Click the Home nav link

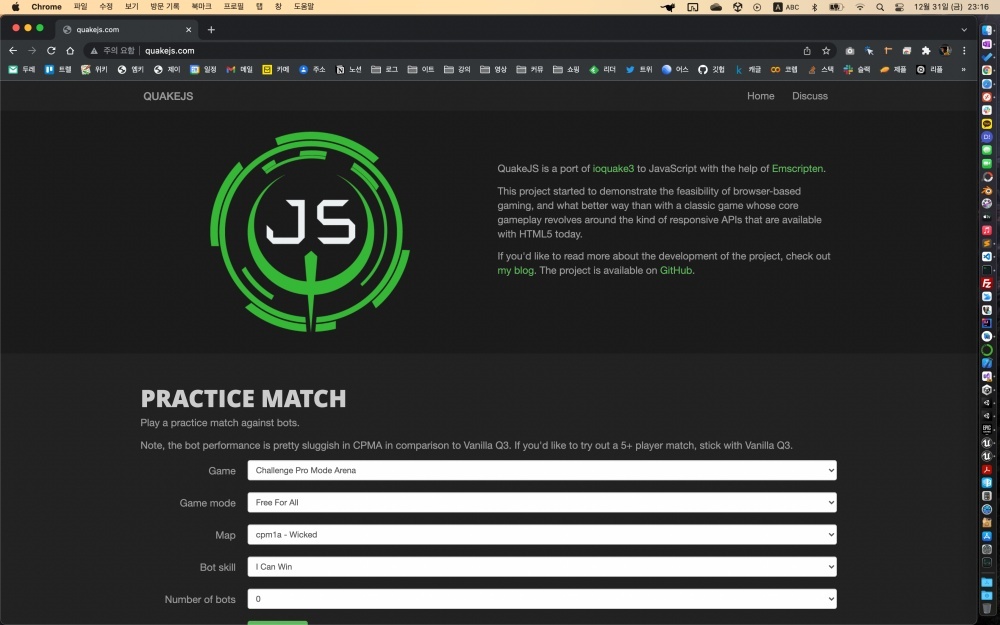[761, 96]
